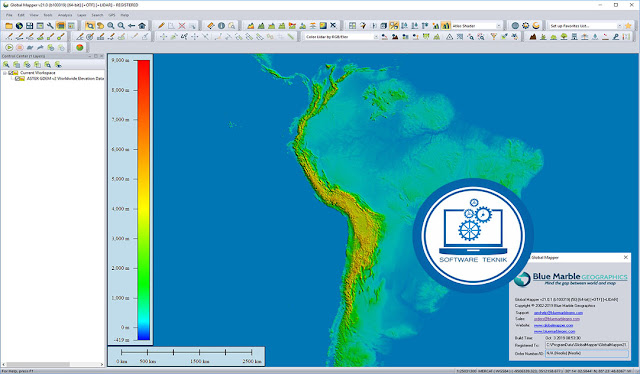640x374 pixels.
Task: Click the green tree vegetation icon
Action: [x=564, y=37]
